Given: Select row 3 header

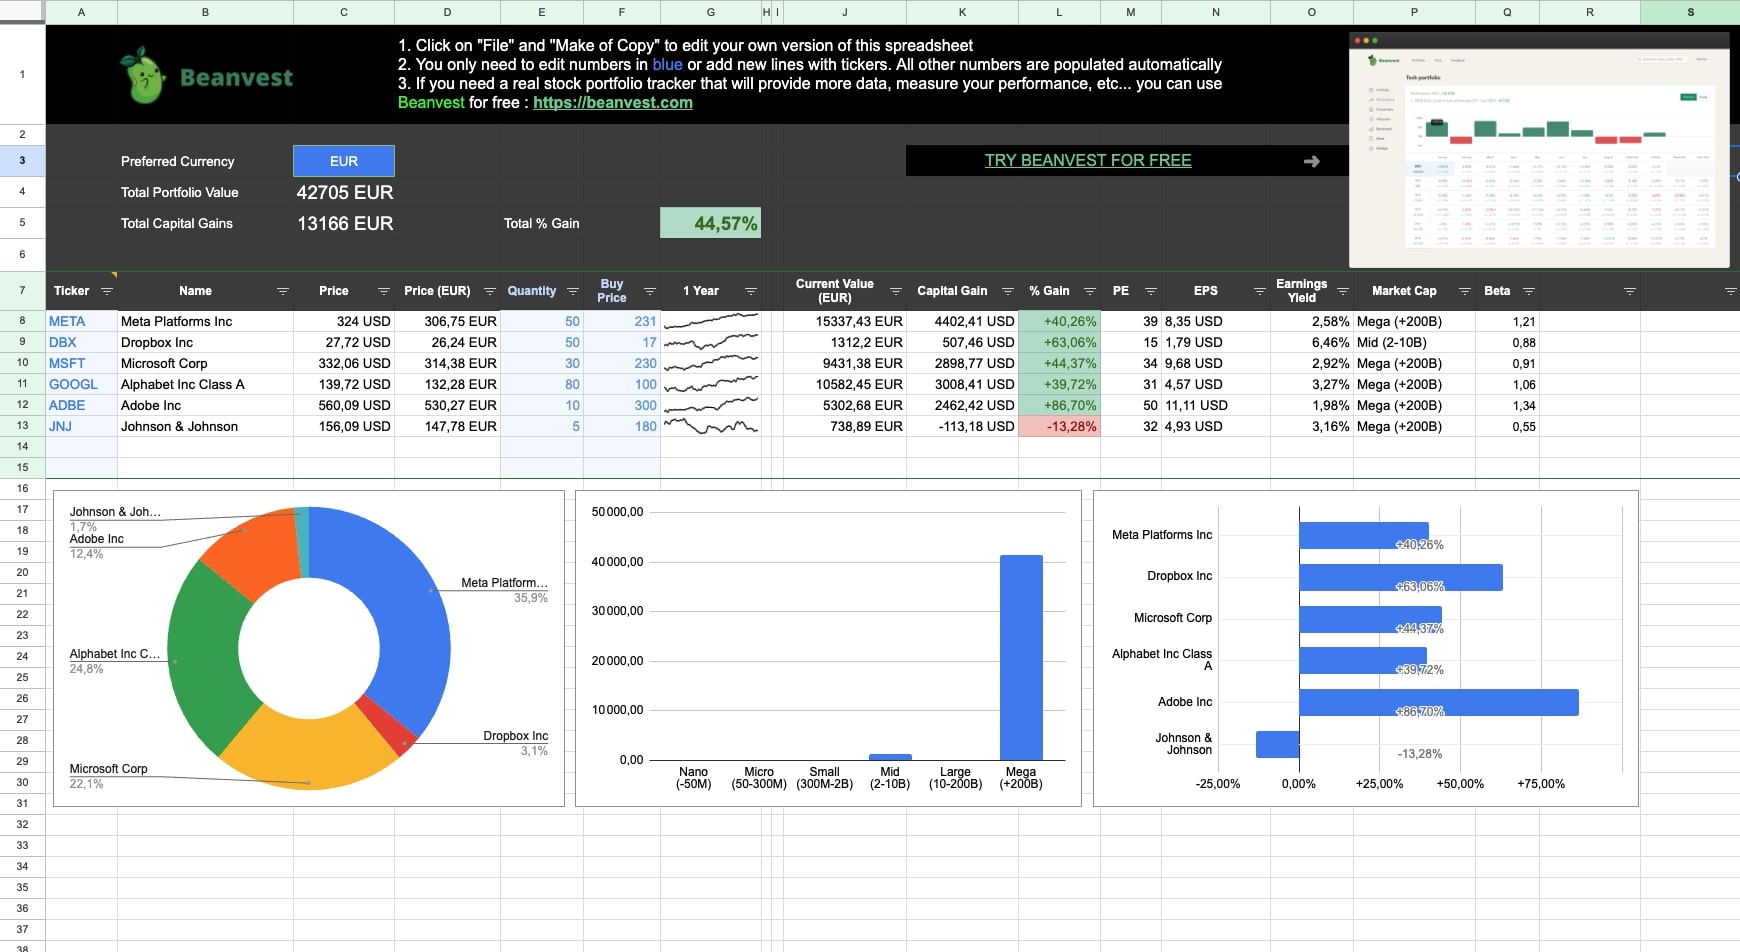Looking at the screenshot, I should pyautogui.click(x=22, y=160).
